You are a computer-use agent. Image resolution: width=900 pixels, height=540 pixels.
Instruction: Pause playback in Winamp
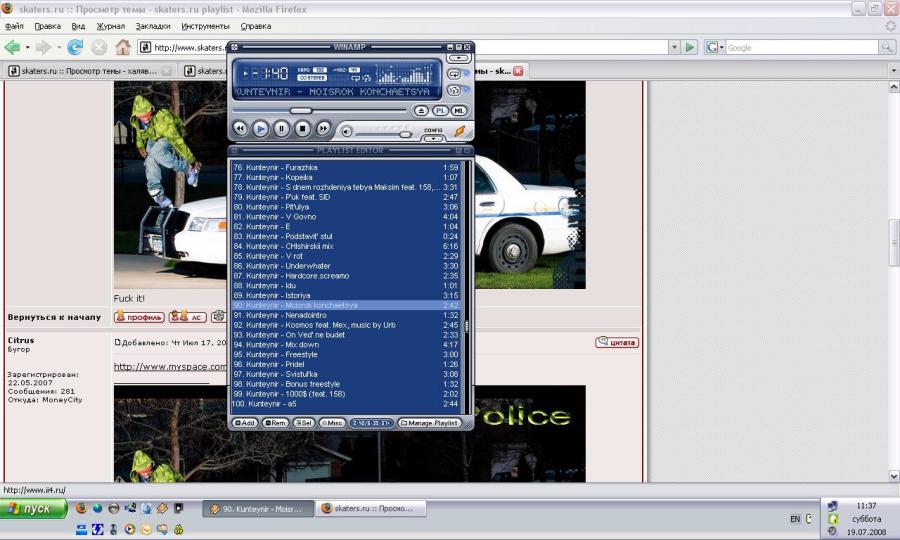tap(282, 129)
